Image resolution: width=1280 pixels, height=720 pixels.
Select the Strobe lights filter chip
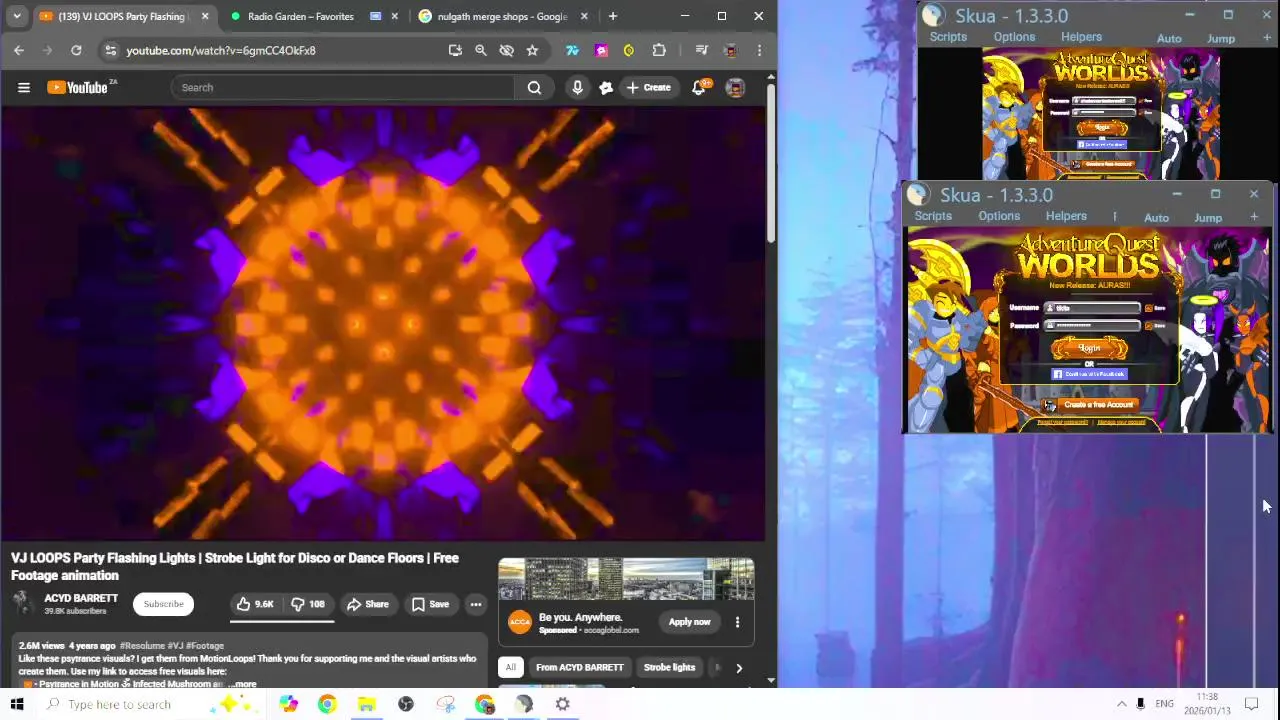pos(669,668)
